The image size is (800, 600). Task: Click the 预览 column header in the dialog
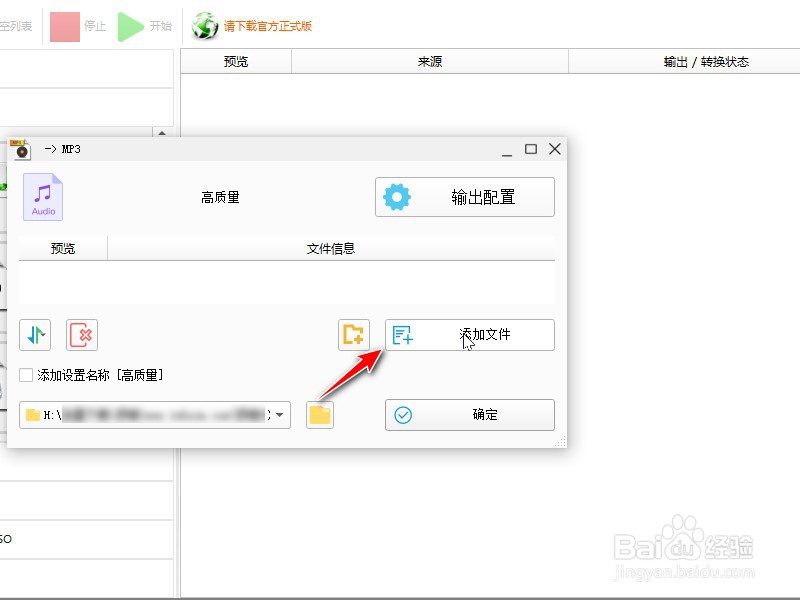(x=63, y=248)
